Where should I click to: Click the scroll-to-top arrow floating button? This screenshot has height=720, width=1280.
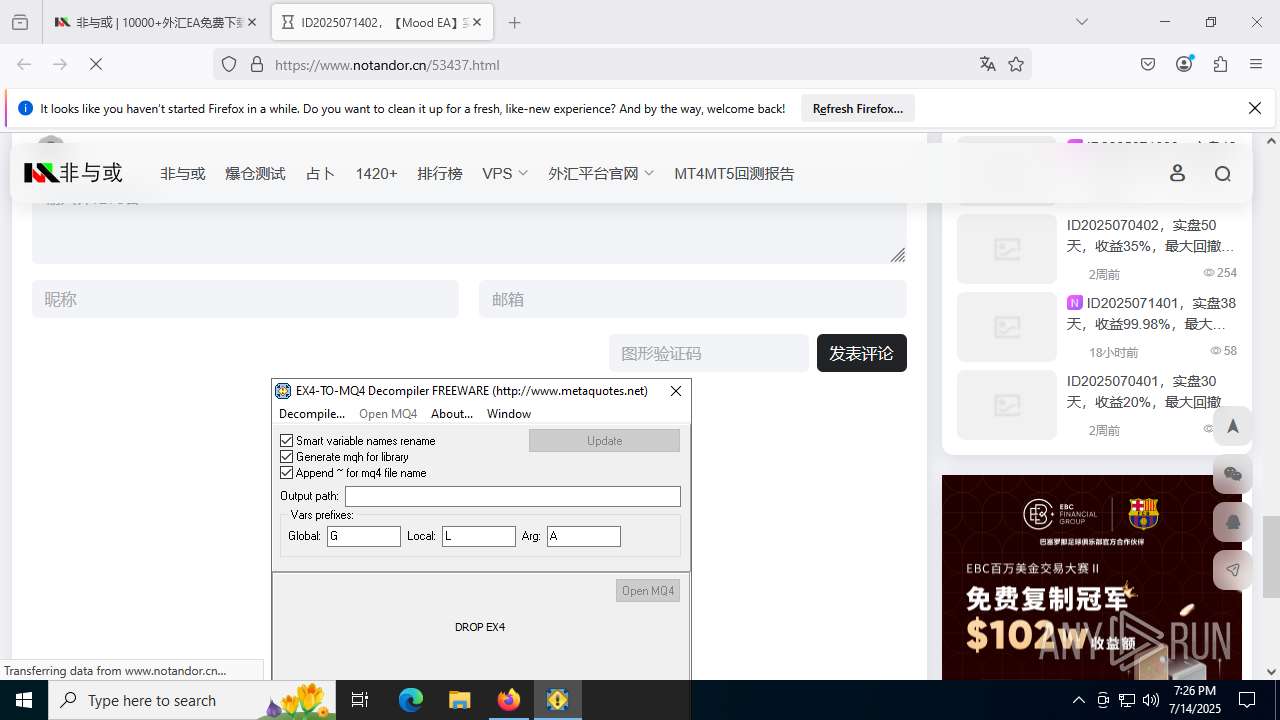(x=1232, y=426)
